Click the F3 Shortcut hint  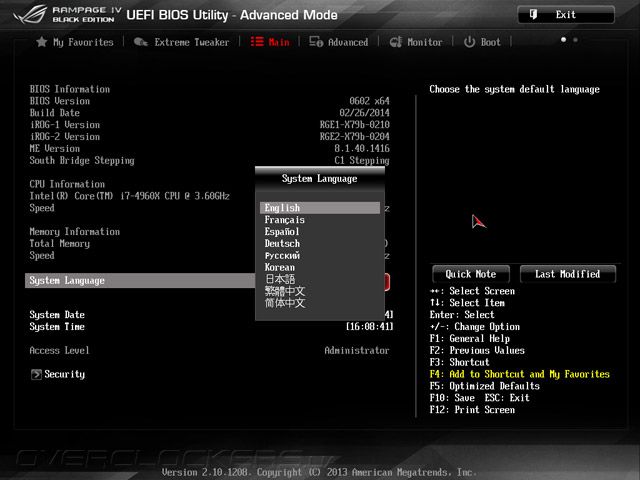(x=460, y=362)
